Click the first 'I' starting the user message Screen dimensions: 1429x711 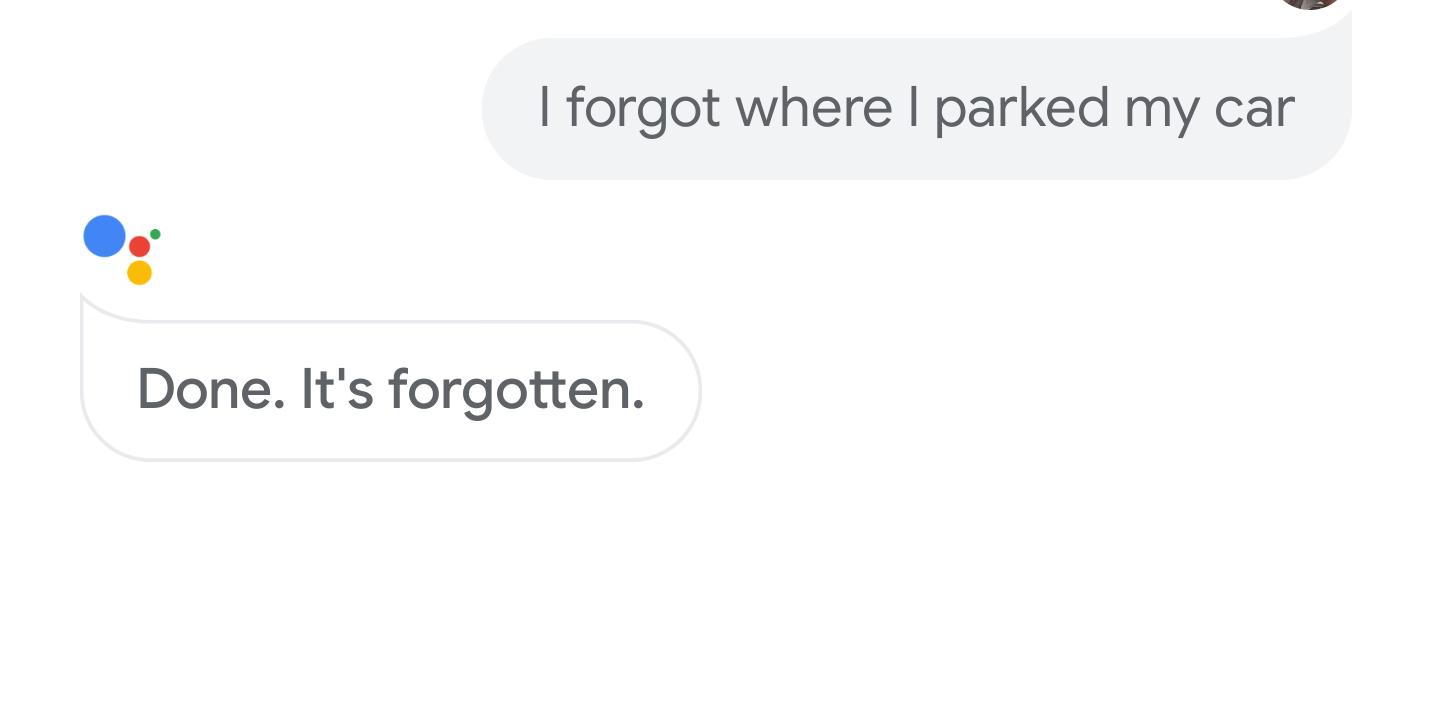click(544, 107)
